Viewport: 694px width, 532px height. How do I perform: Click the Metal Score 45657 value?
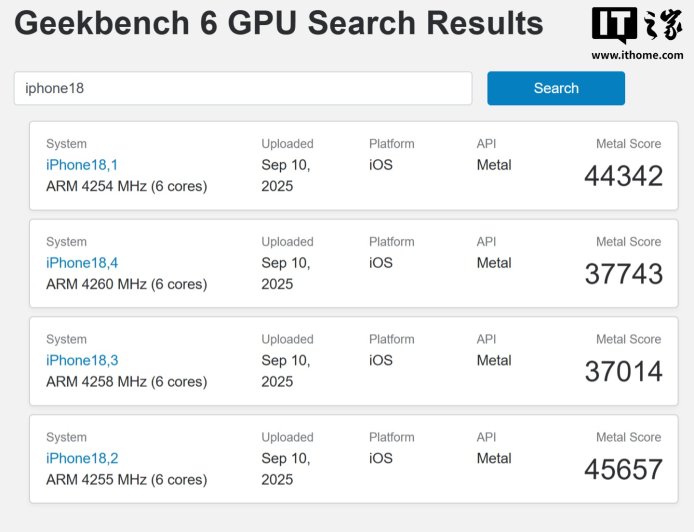[623, 469]
